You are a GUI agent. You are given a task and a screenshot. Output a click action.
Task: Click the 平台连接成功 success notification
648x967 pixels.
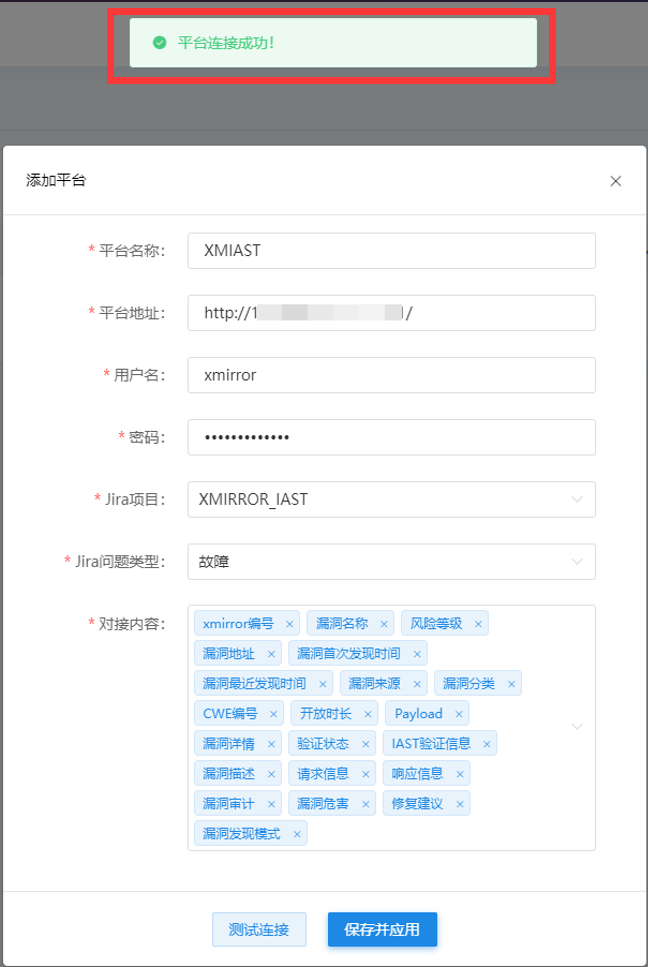click(x=332, y=43)
